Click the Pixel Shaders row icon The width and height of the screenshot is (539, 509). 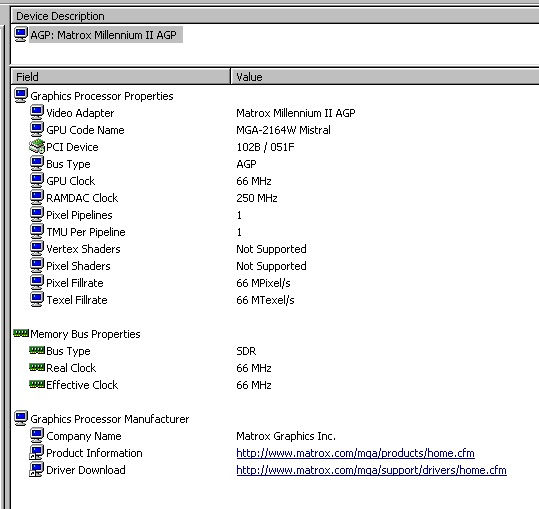37,266
